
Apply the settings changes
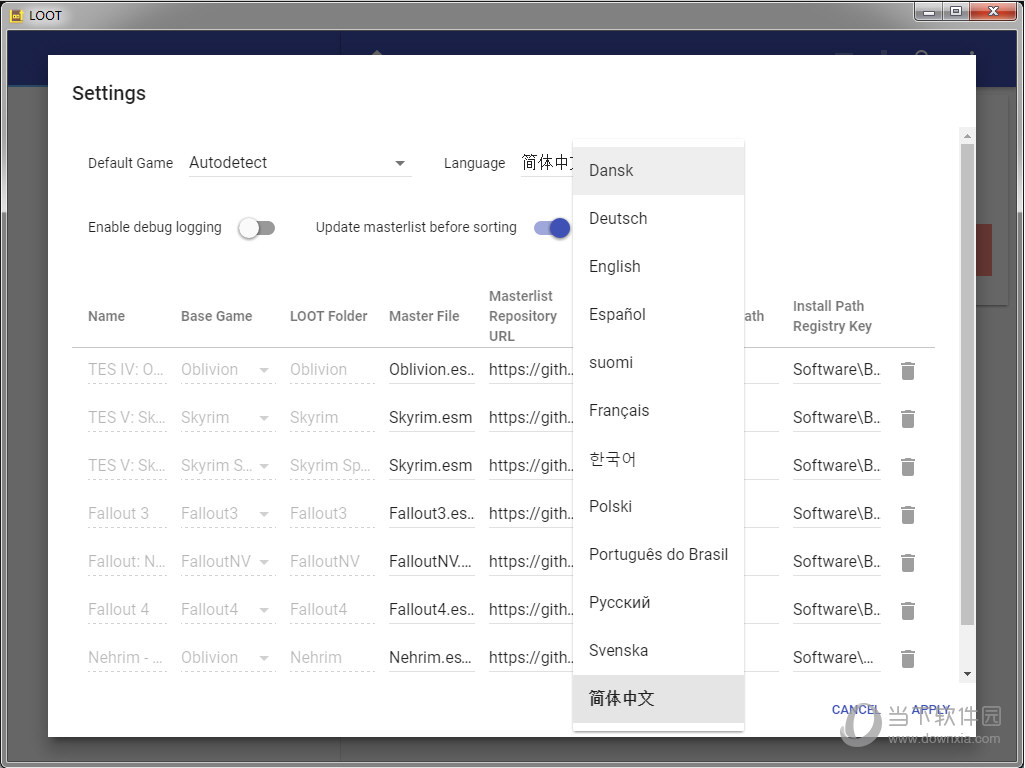[x=930, y=710]
